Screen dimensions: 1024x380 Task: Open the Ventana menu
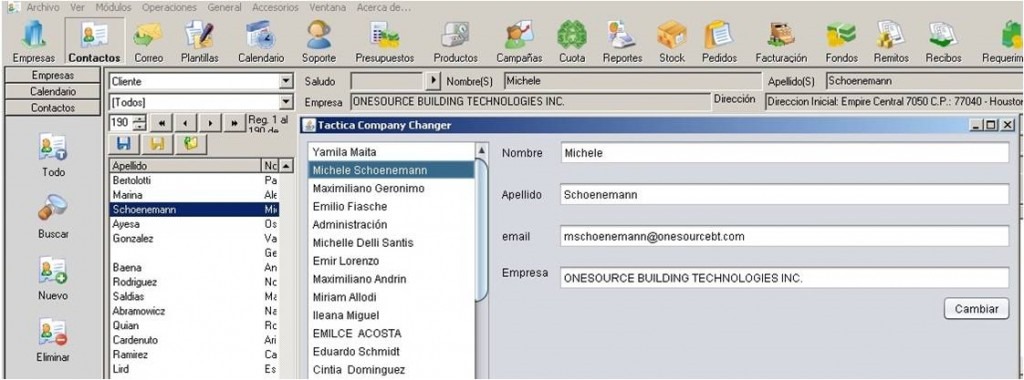click(328, 8)
